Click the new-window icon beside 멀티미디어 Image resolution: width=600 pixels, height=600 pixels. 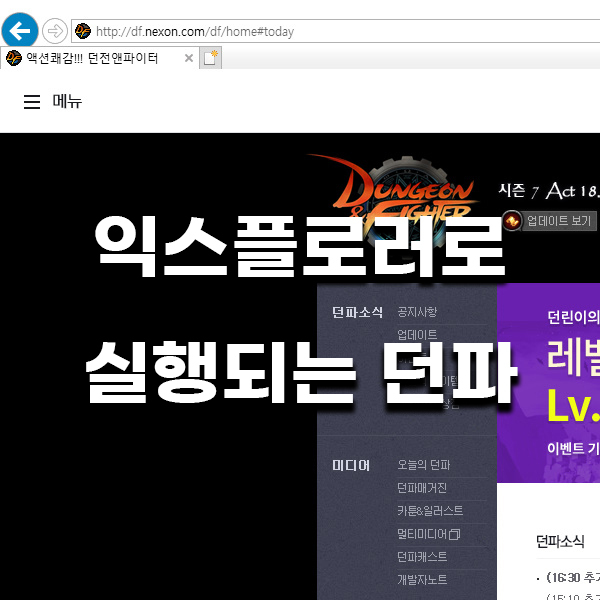coord(454,534)
